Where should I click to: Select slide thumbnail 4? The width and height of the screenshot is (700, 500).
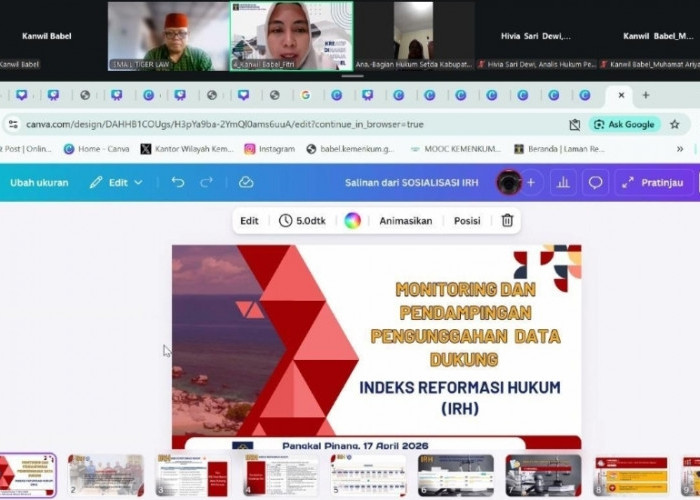pos(281,475)
